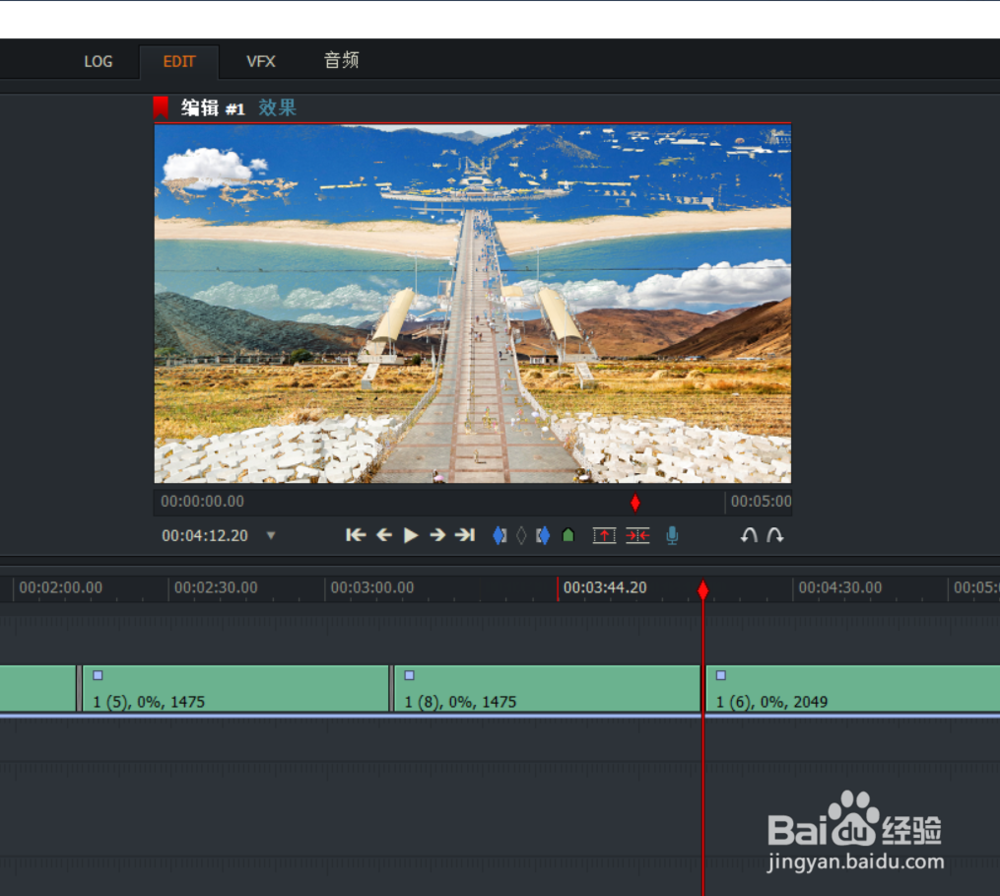Expand the clip options square on clip 1 (8)
Screen dimensions: 1000x896
click(409, 675)
